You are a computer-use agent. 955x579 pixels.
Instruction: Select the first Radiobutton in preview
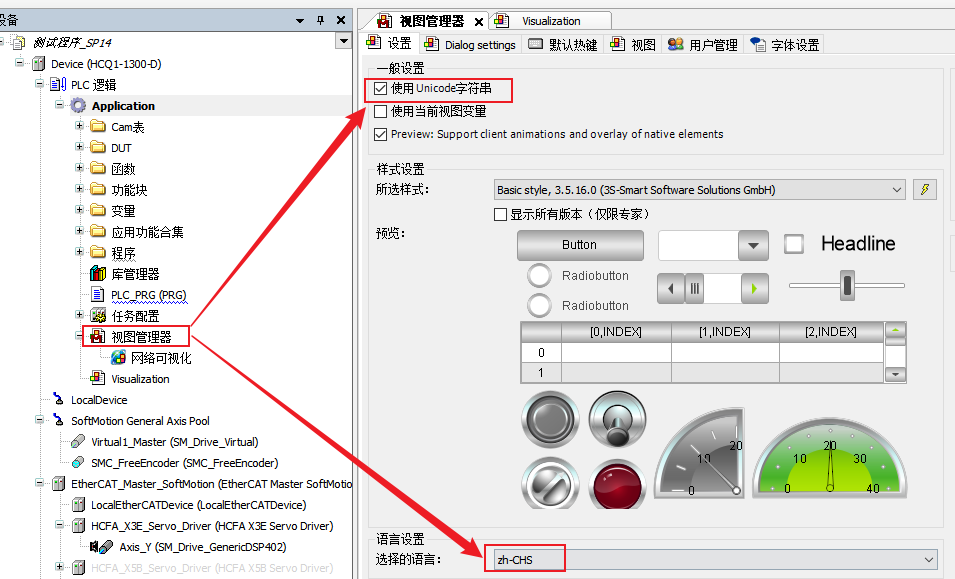(540, 275)
